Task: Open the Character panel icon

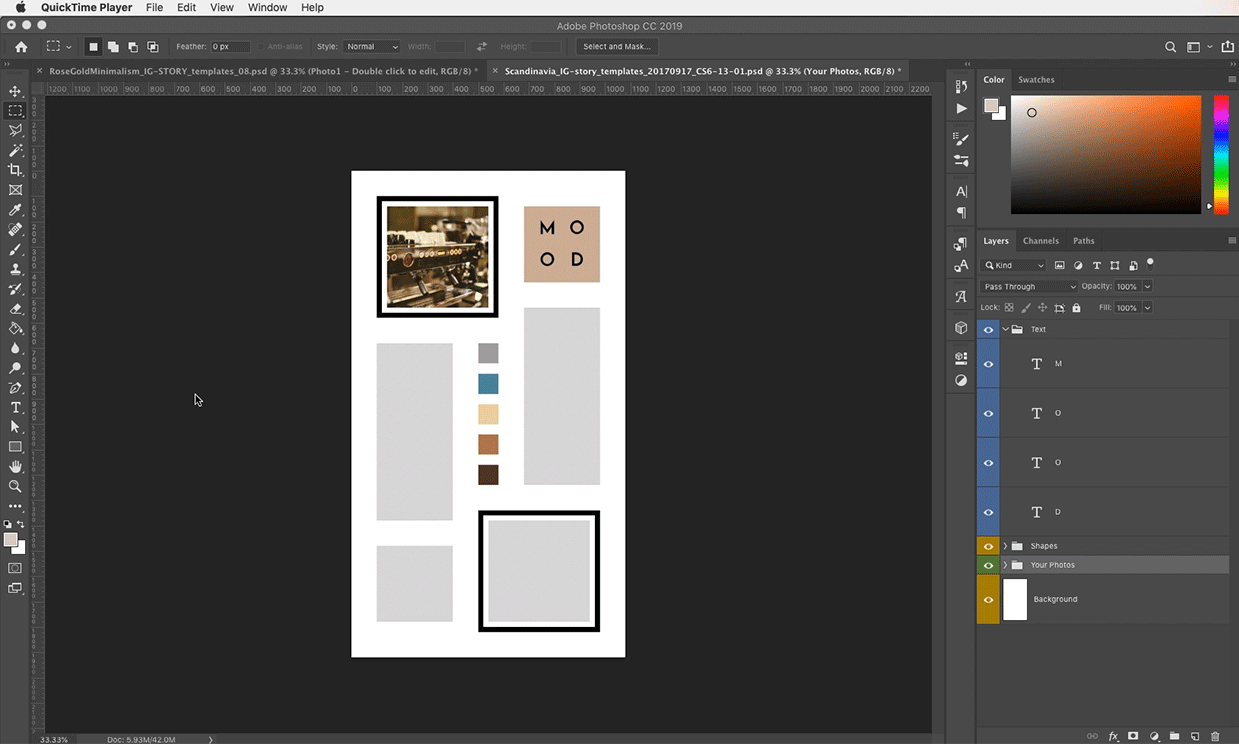Action: click(961, 191)
